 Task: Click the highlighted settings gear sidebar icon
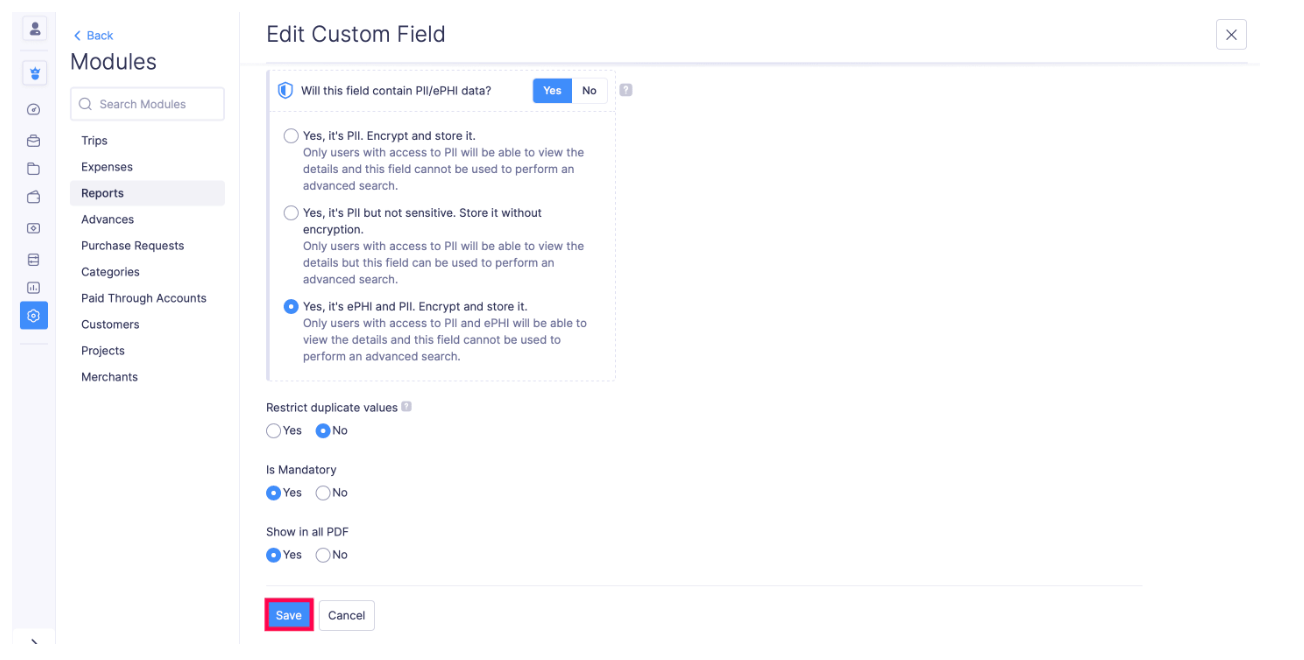[x=34, y=316]
